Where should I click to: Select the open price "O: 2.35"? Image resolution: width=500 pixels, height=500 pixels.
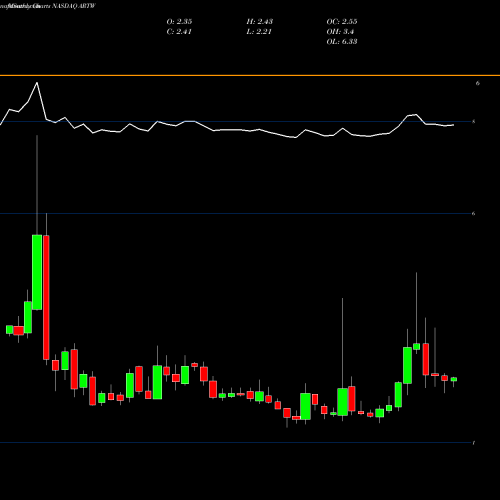pos(179,22)
